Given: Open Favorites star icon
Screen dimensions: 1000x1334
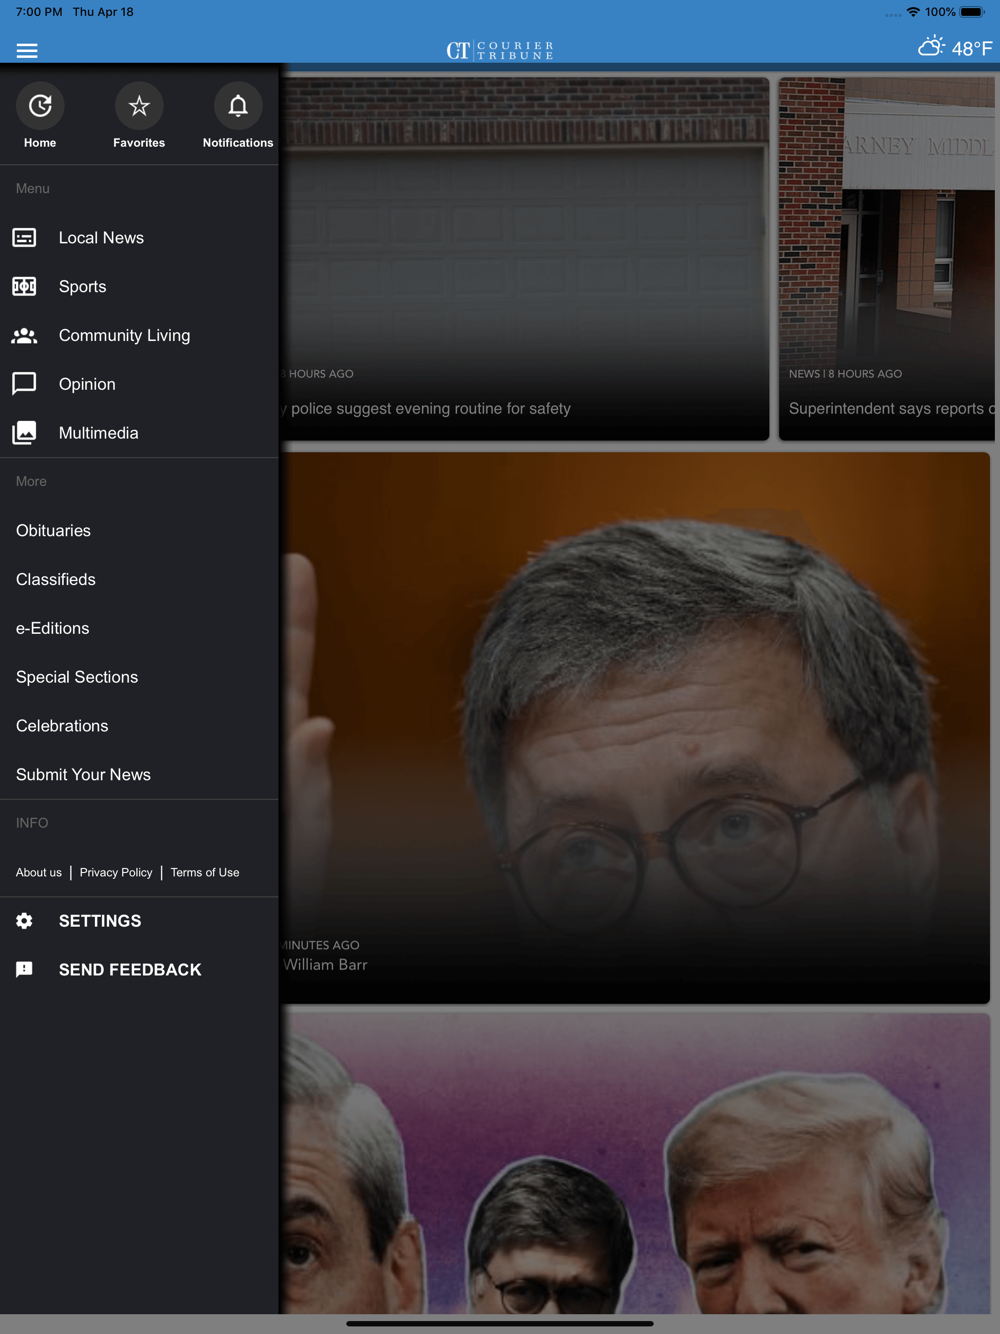Looking at the screenshot, I should coord(139,106).
